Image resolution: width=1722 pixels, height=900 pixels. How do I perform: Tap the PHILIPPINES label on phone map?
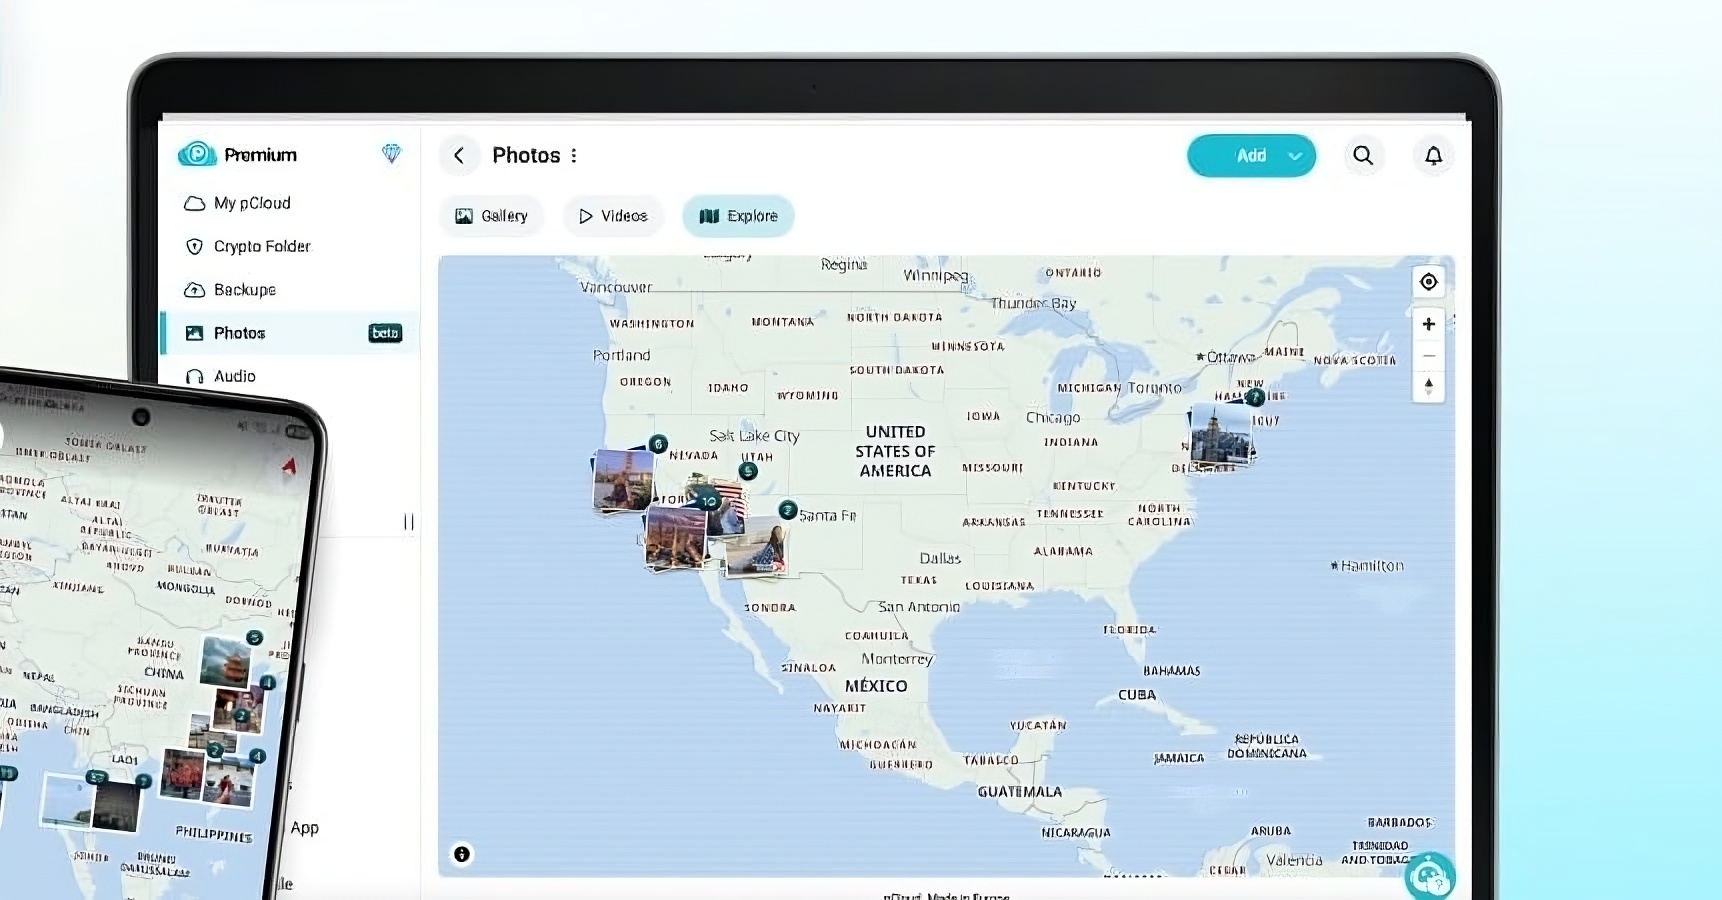pyautogui.click(x=214, y=834)
